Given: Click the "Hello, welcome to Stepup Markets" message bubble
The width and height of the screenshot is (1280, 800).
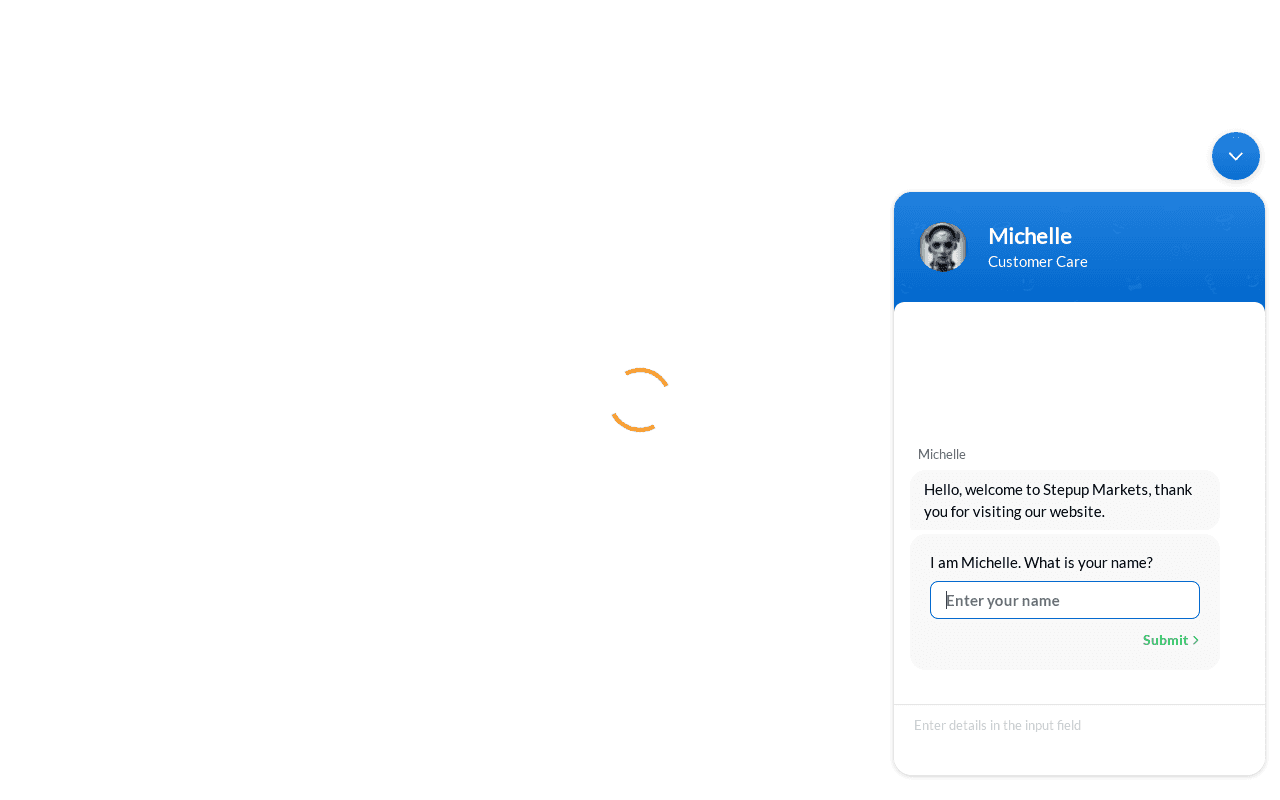Looking at the screenshot, I should 1065,500.
